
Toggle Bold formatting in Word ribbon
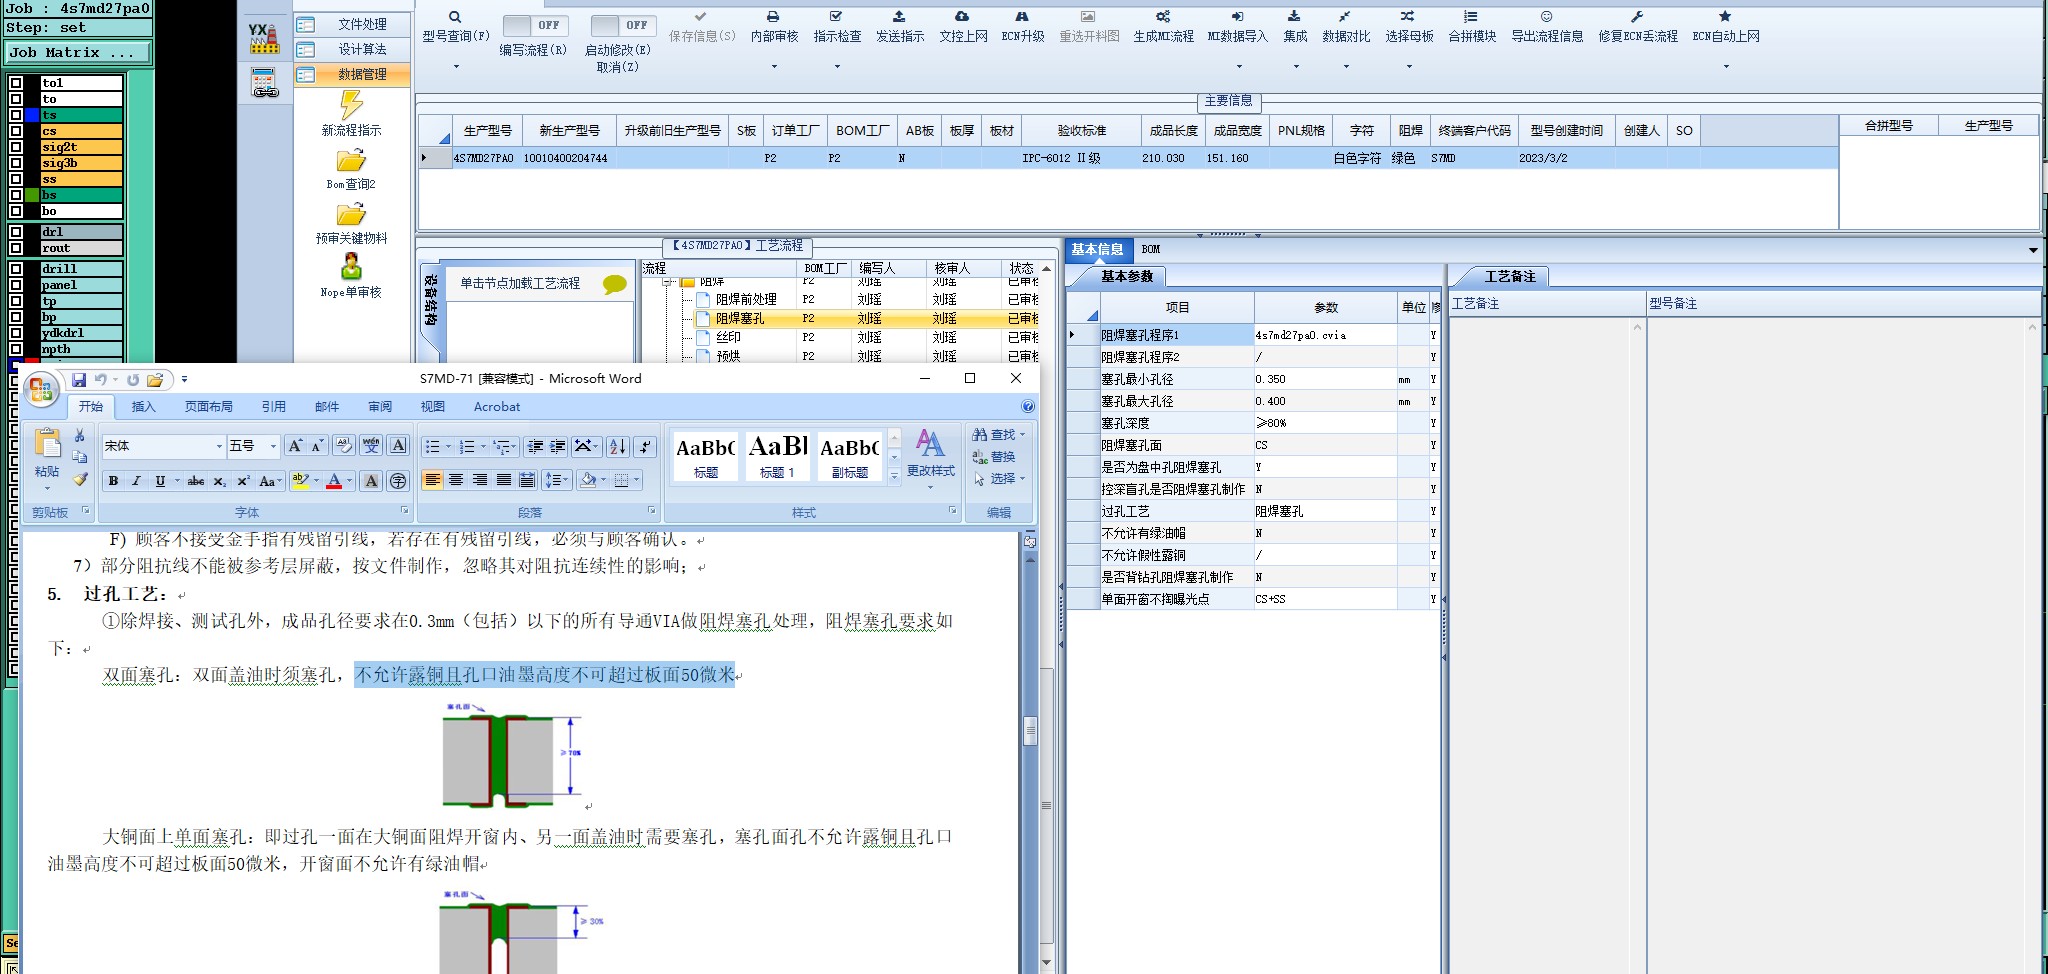(113, 481)
